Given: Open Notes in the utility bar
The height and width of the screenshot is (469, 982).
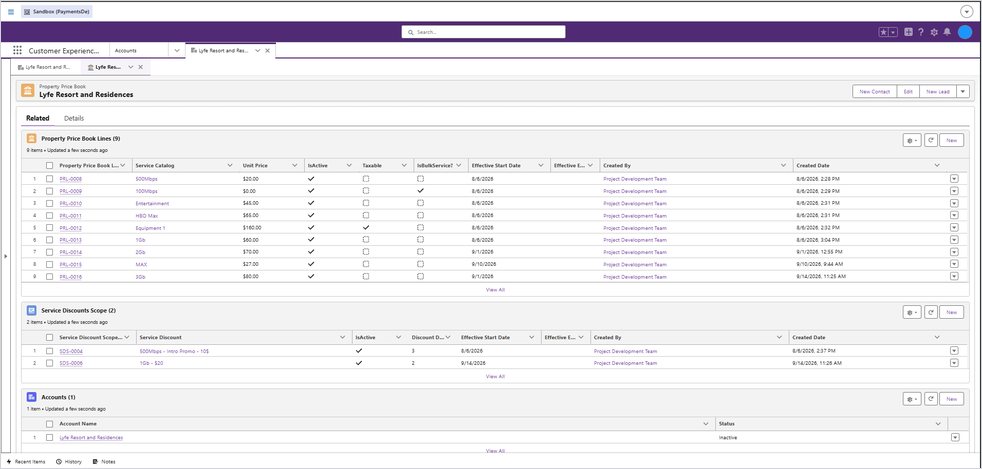Looking at the screenshot, I should 104,461.
